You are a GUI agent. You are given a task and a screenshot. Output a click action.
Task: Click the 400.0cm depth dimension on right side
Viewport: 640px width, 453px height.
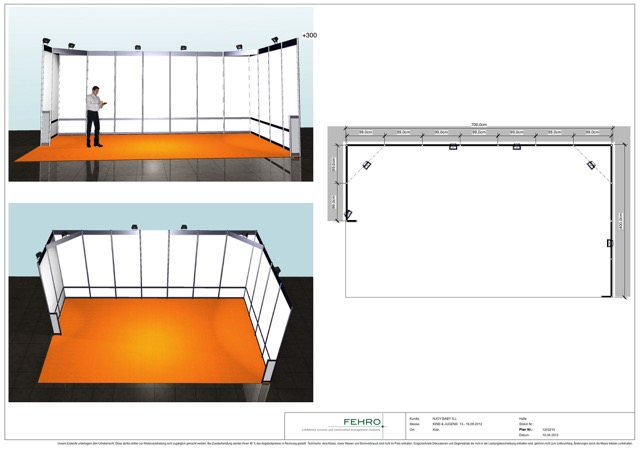tap(622, 220)
